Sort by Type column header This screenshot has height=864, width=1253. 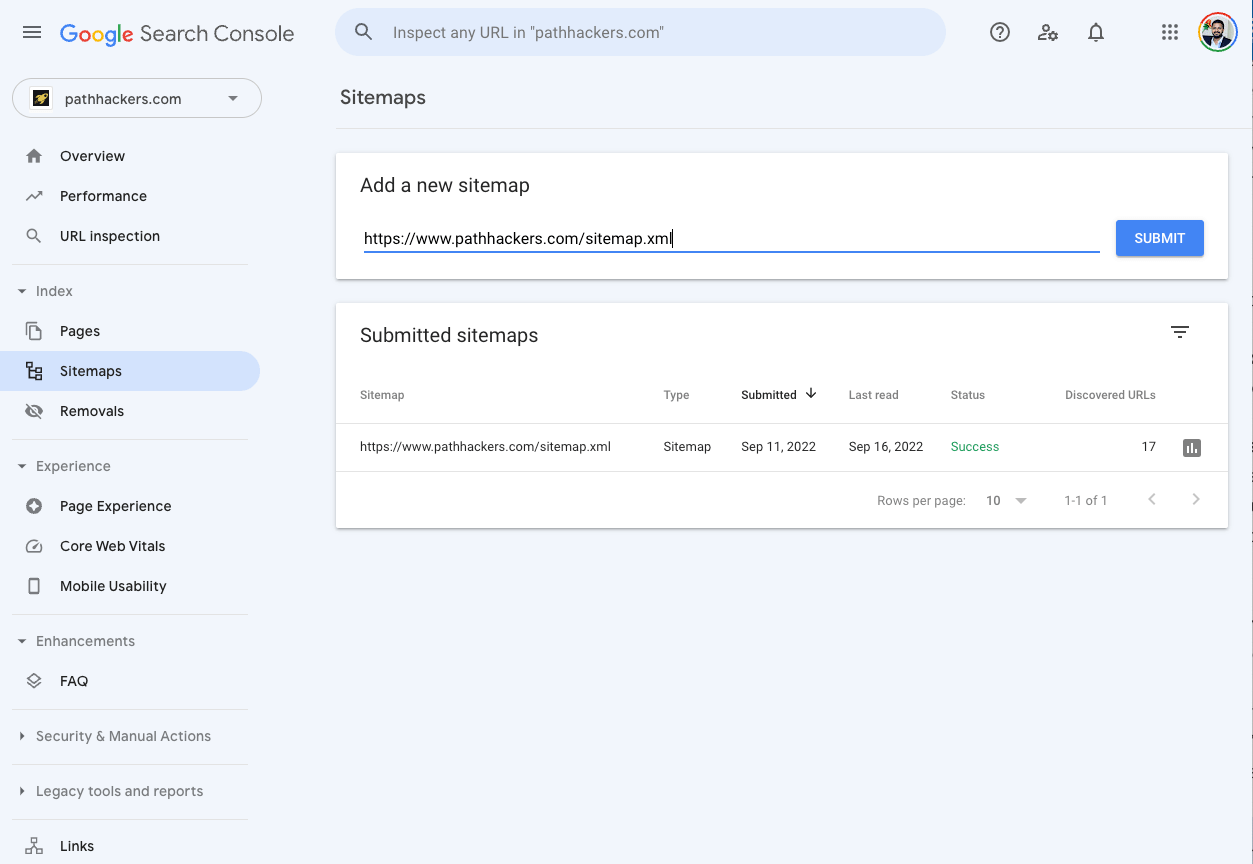pos(676,395)
